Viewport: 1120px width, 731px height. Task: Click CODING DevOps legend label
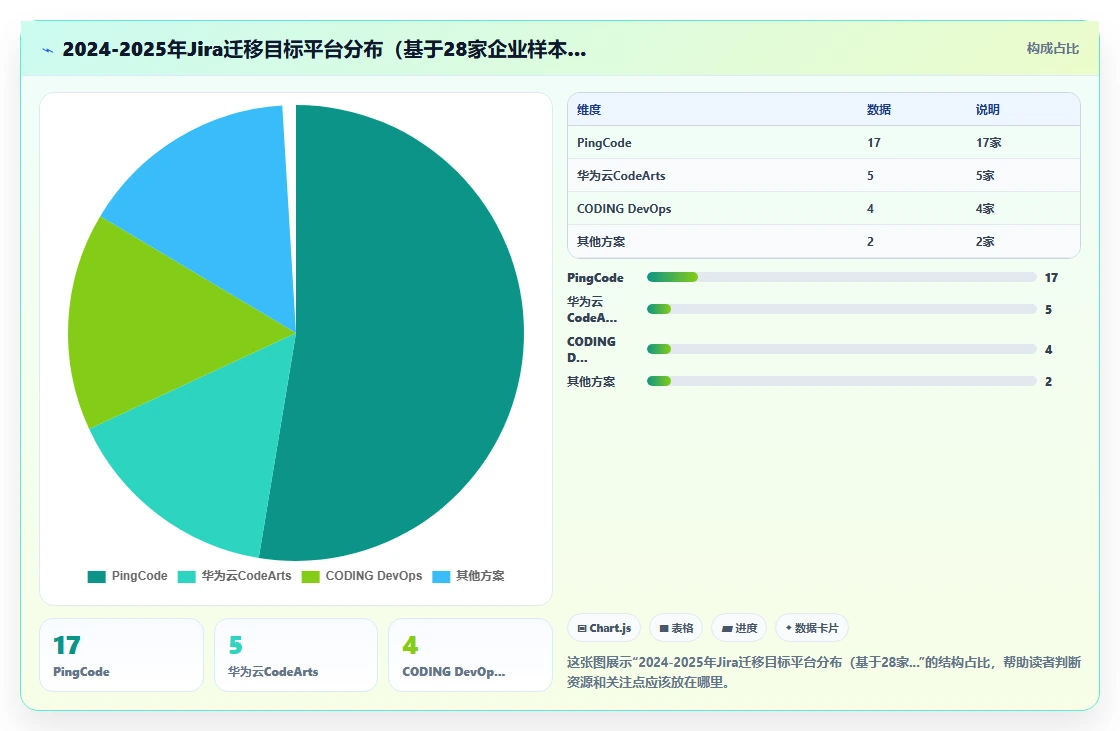[374, 576]
